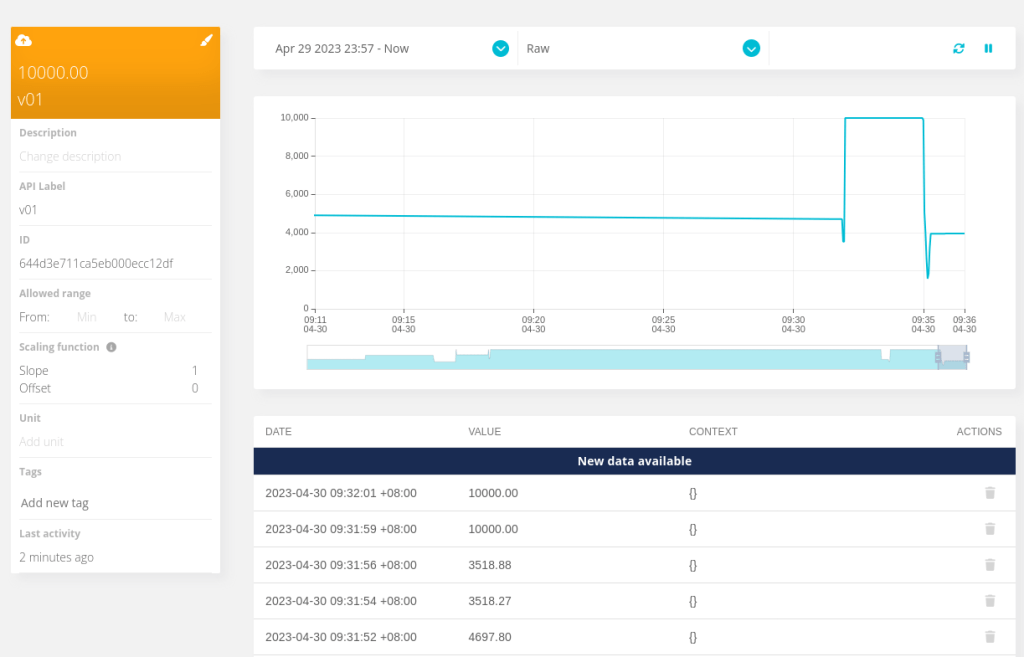Click the DATE column header

pos(277,431)
